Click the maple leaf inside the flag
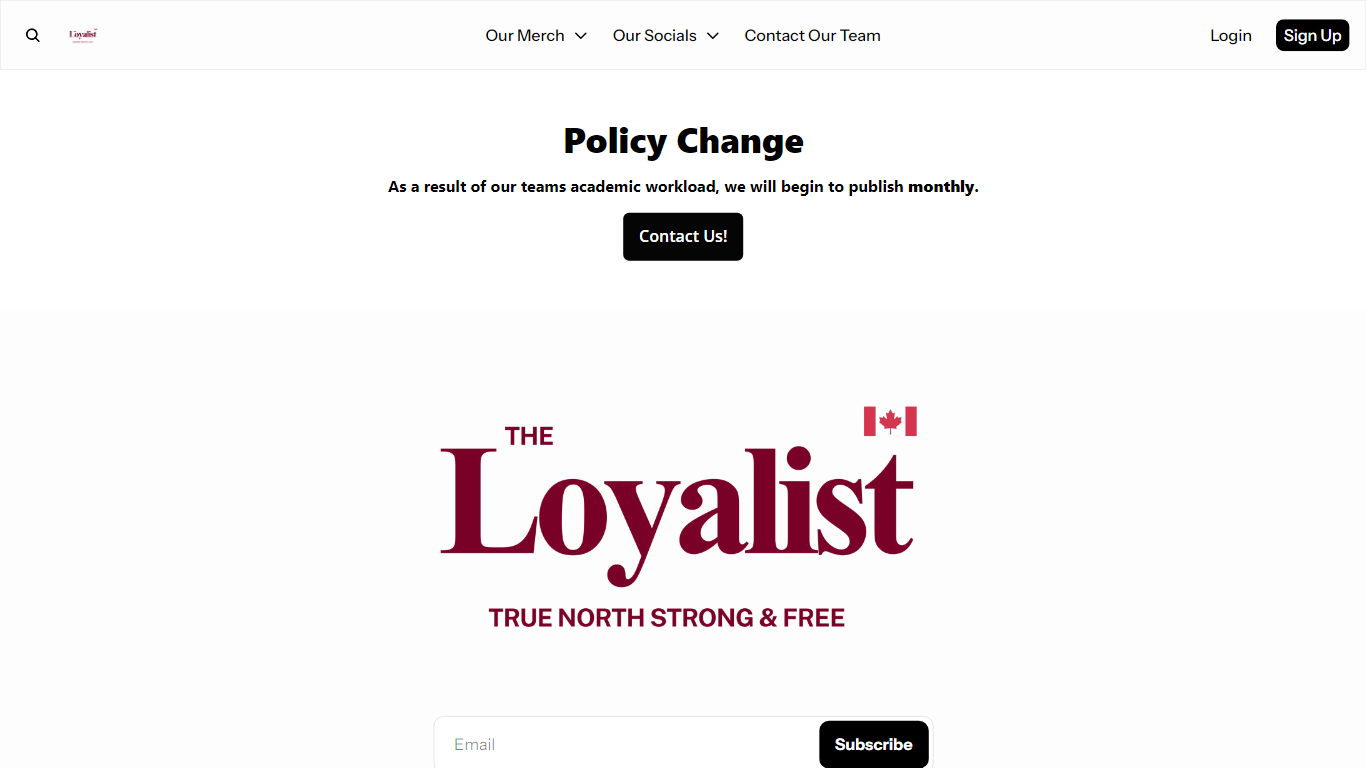 (x=890, y=421)
